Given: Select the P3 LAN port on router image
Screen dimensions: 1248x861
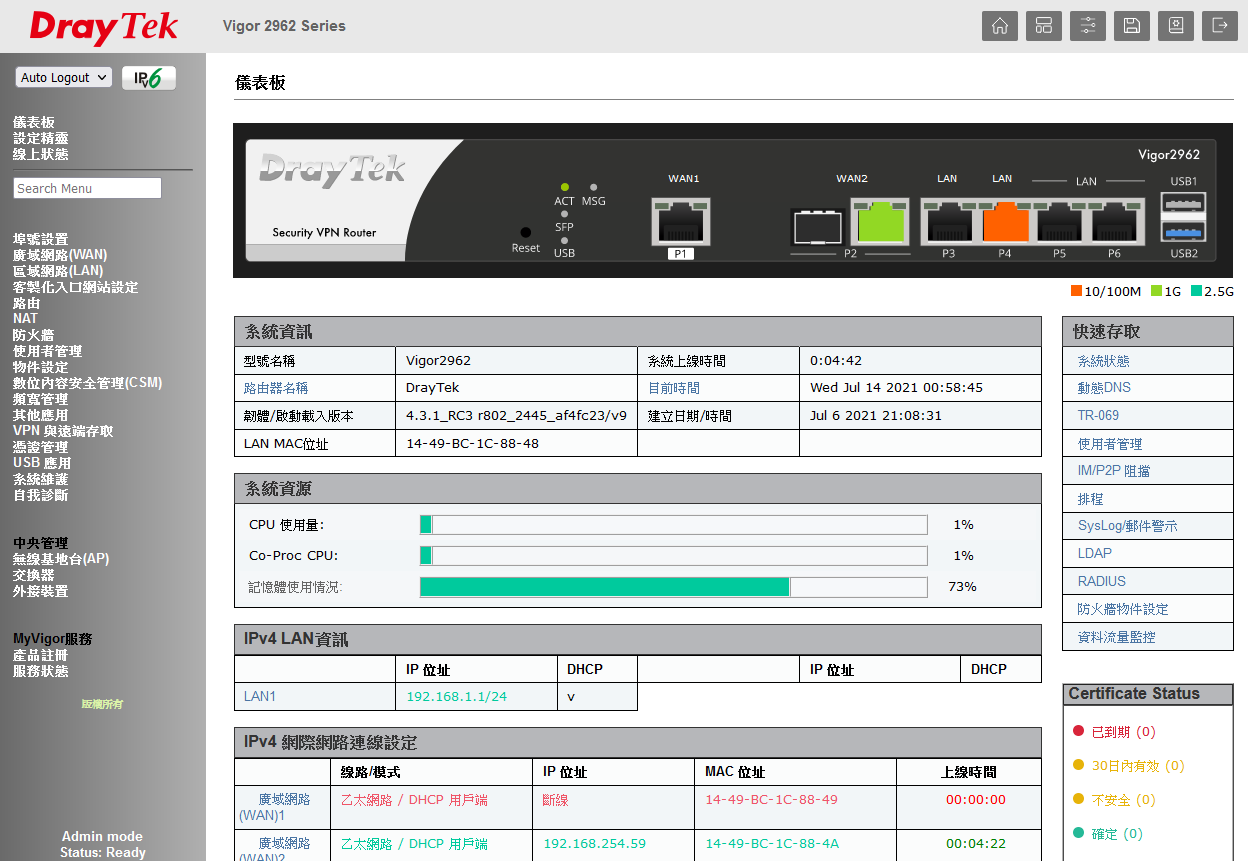Looking at the screenshot, I should 948,220.
